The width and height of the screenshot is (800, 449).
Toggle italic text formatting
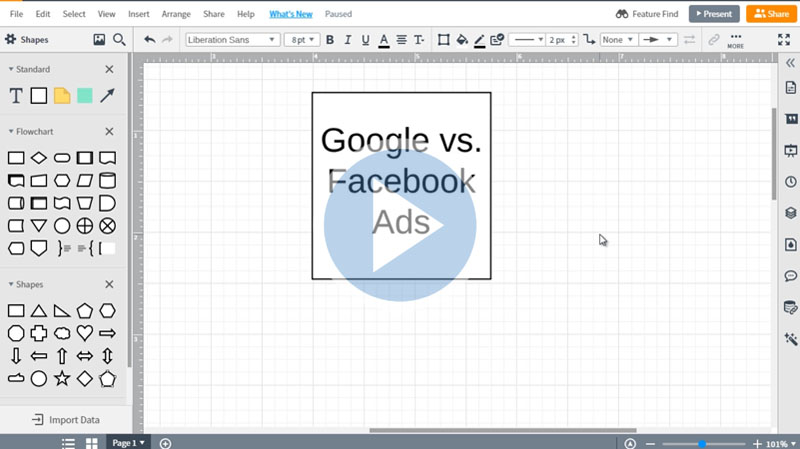click(x=347, y=40)
